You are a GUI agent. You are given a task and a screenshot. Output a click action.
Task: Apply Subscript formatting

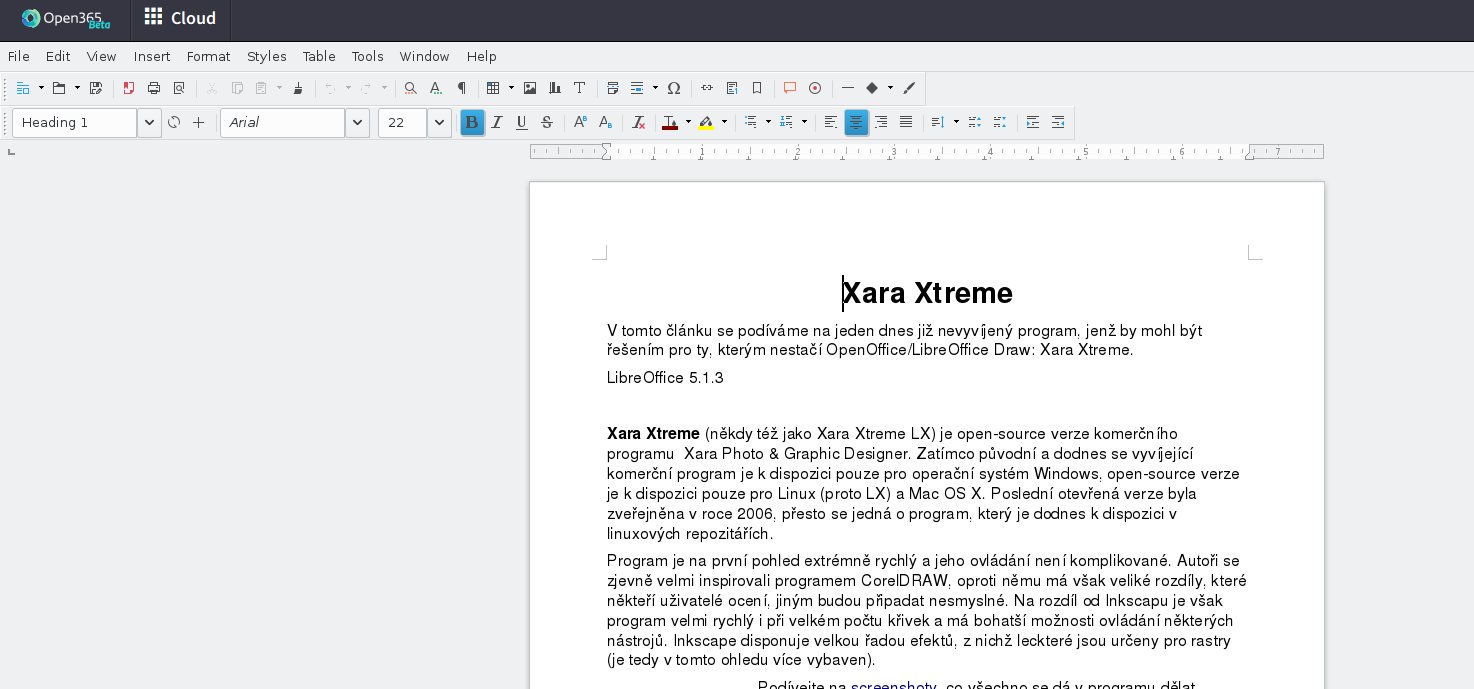pyautogui.click(x=605, y=122)
